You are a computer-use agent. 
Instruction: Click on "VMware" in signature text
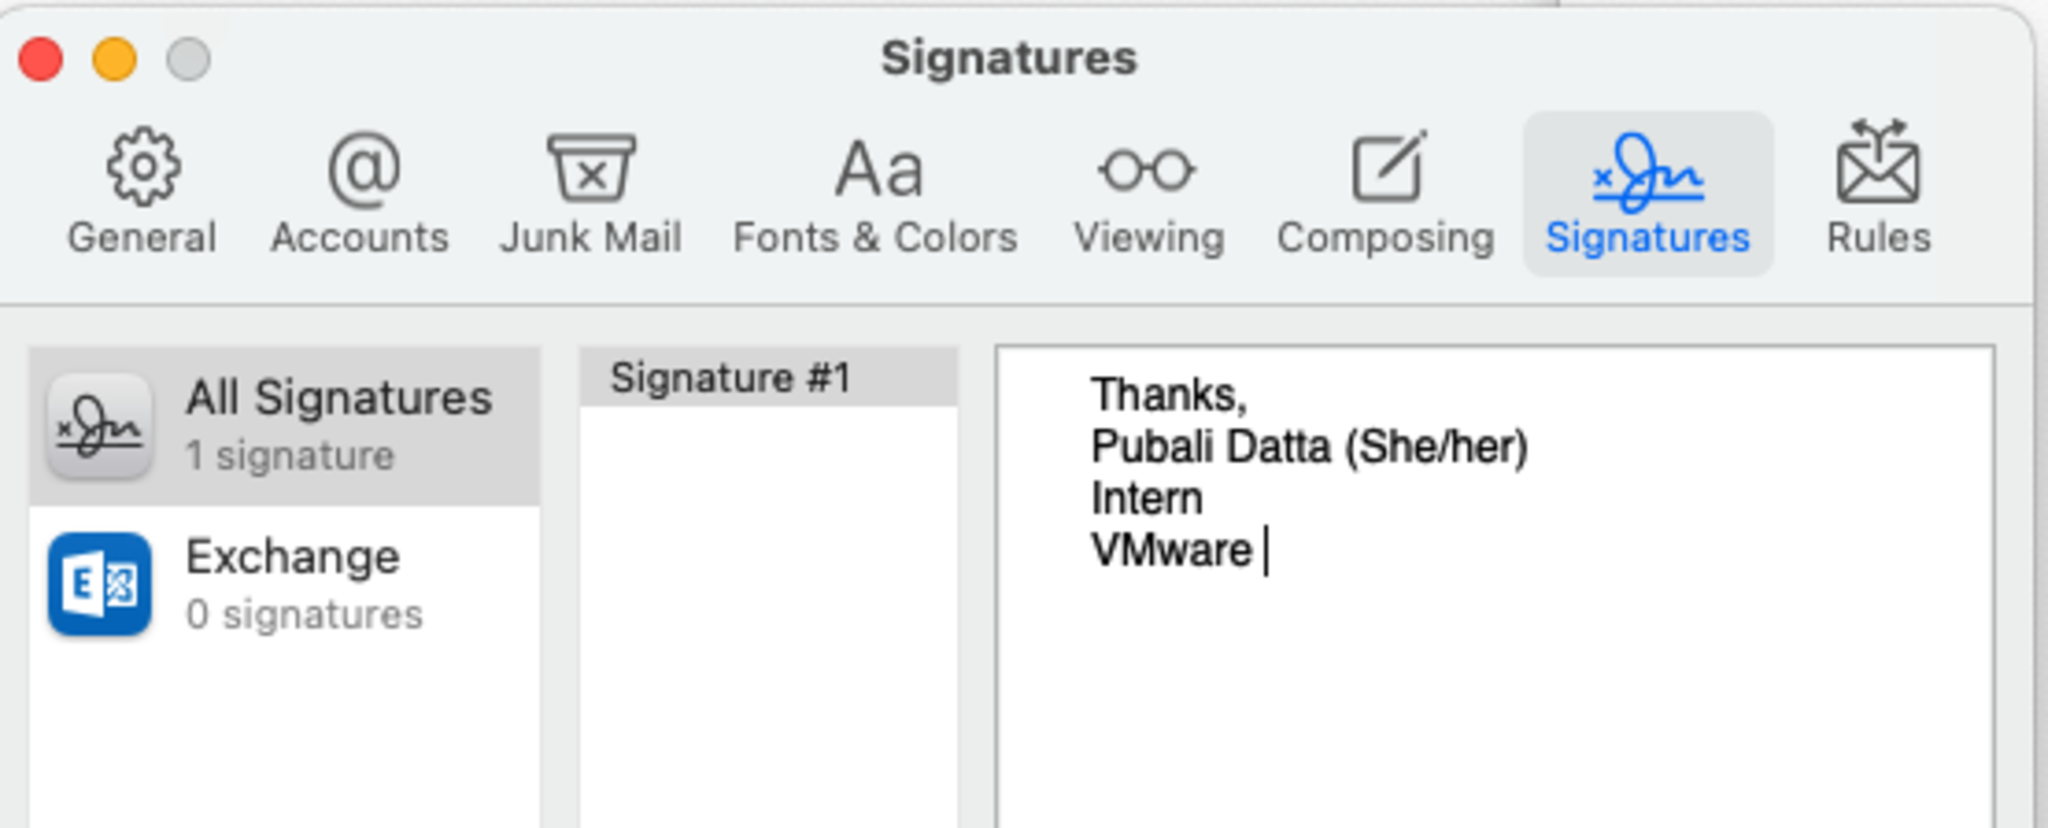pyautogui.click(x=1170, y=551)
